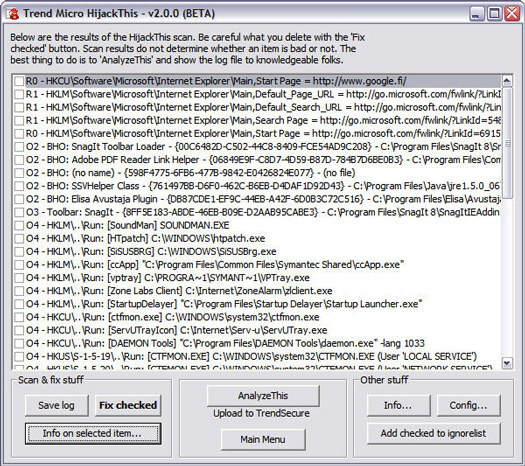The width and height of the screenshot is (525, 466).
Task: Tick the SoundMan SOUNDMAN.EXE checkbox
Action: pos(19,225)
